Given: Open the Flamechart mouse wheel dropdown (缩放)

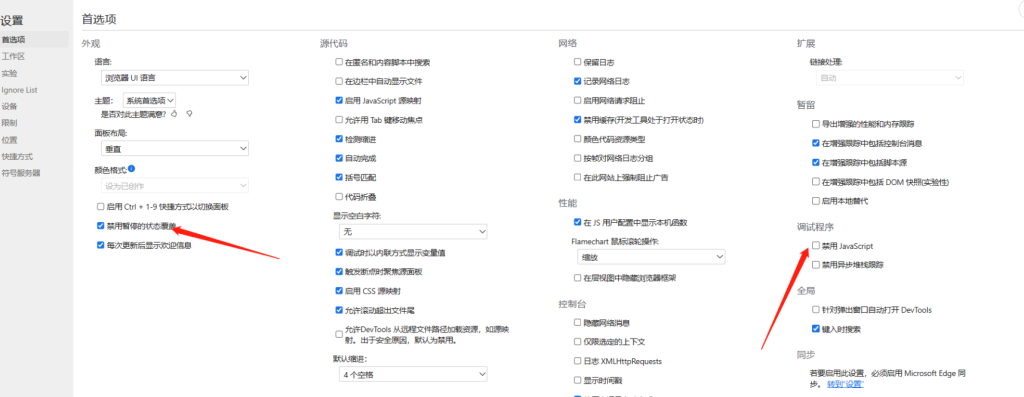Looking at the screenshot, I should pyautogui.click(x=651, y=257).
